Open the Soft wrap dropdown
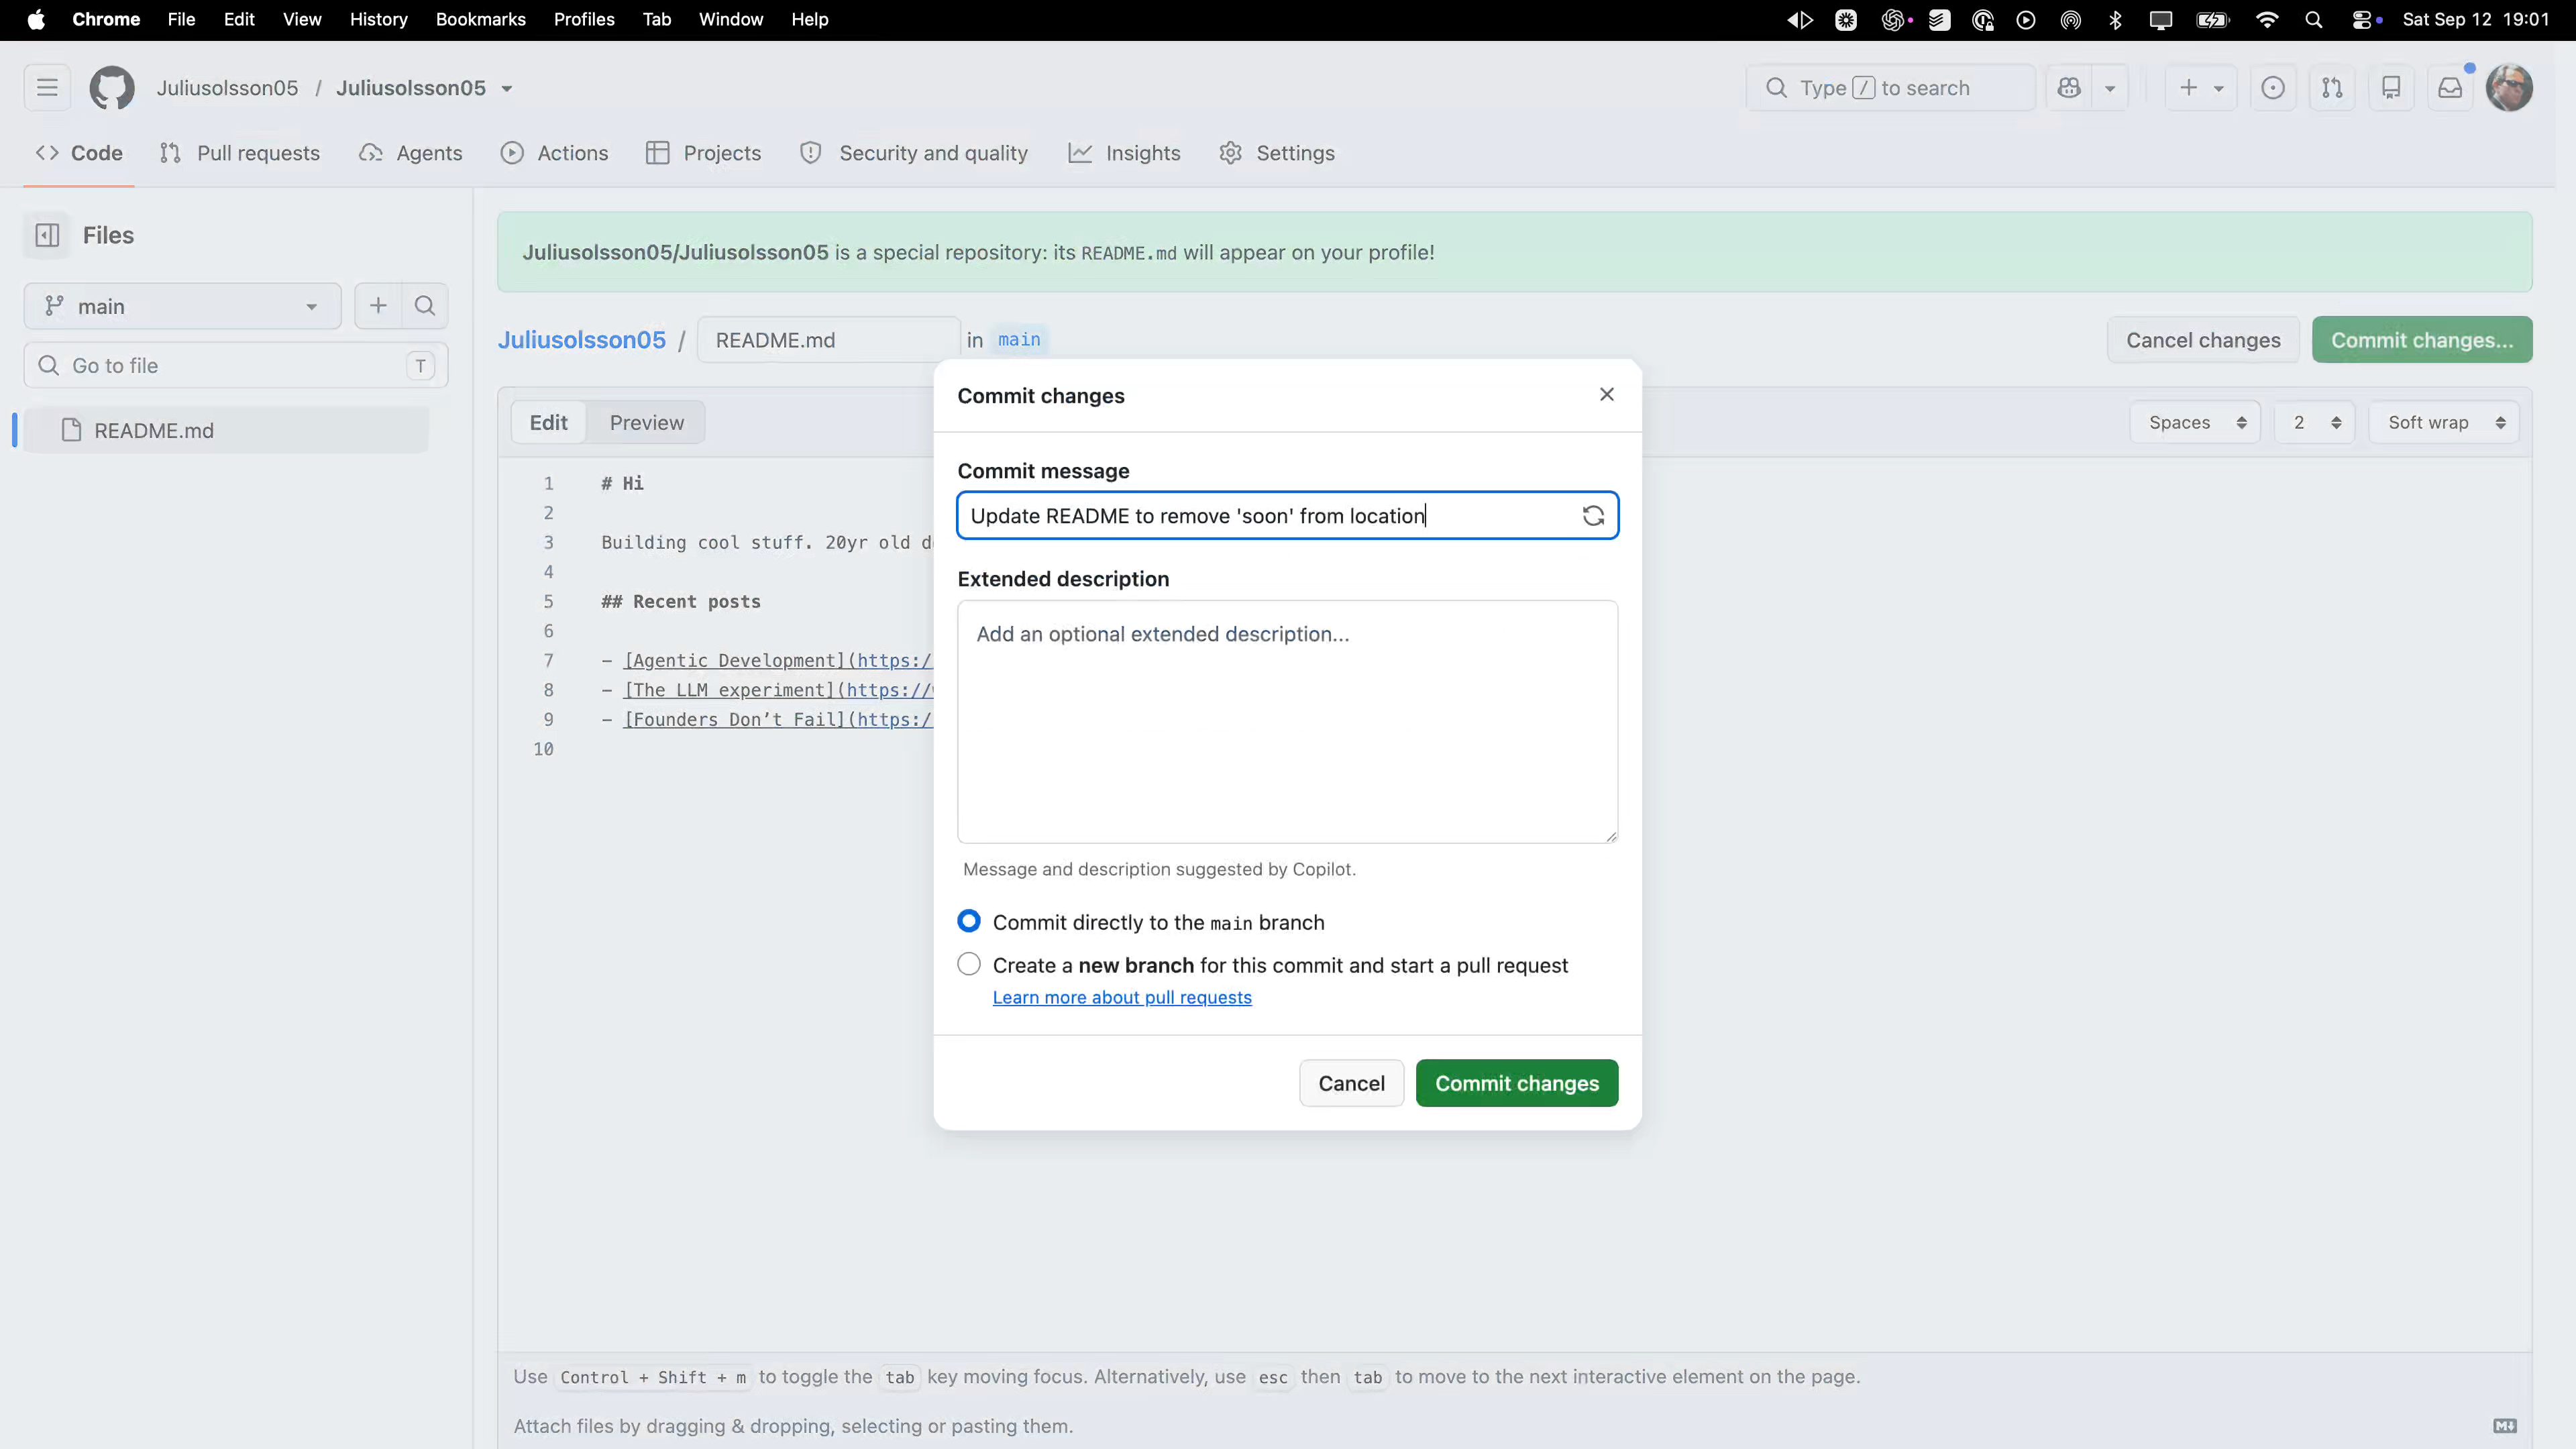The height and width of the screenshot is (1449, 2576). (2444, 422)
